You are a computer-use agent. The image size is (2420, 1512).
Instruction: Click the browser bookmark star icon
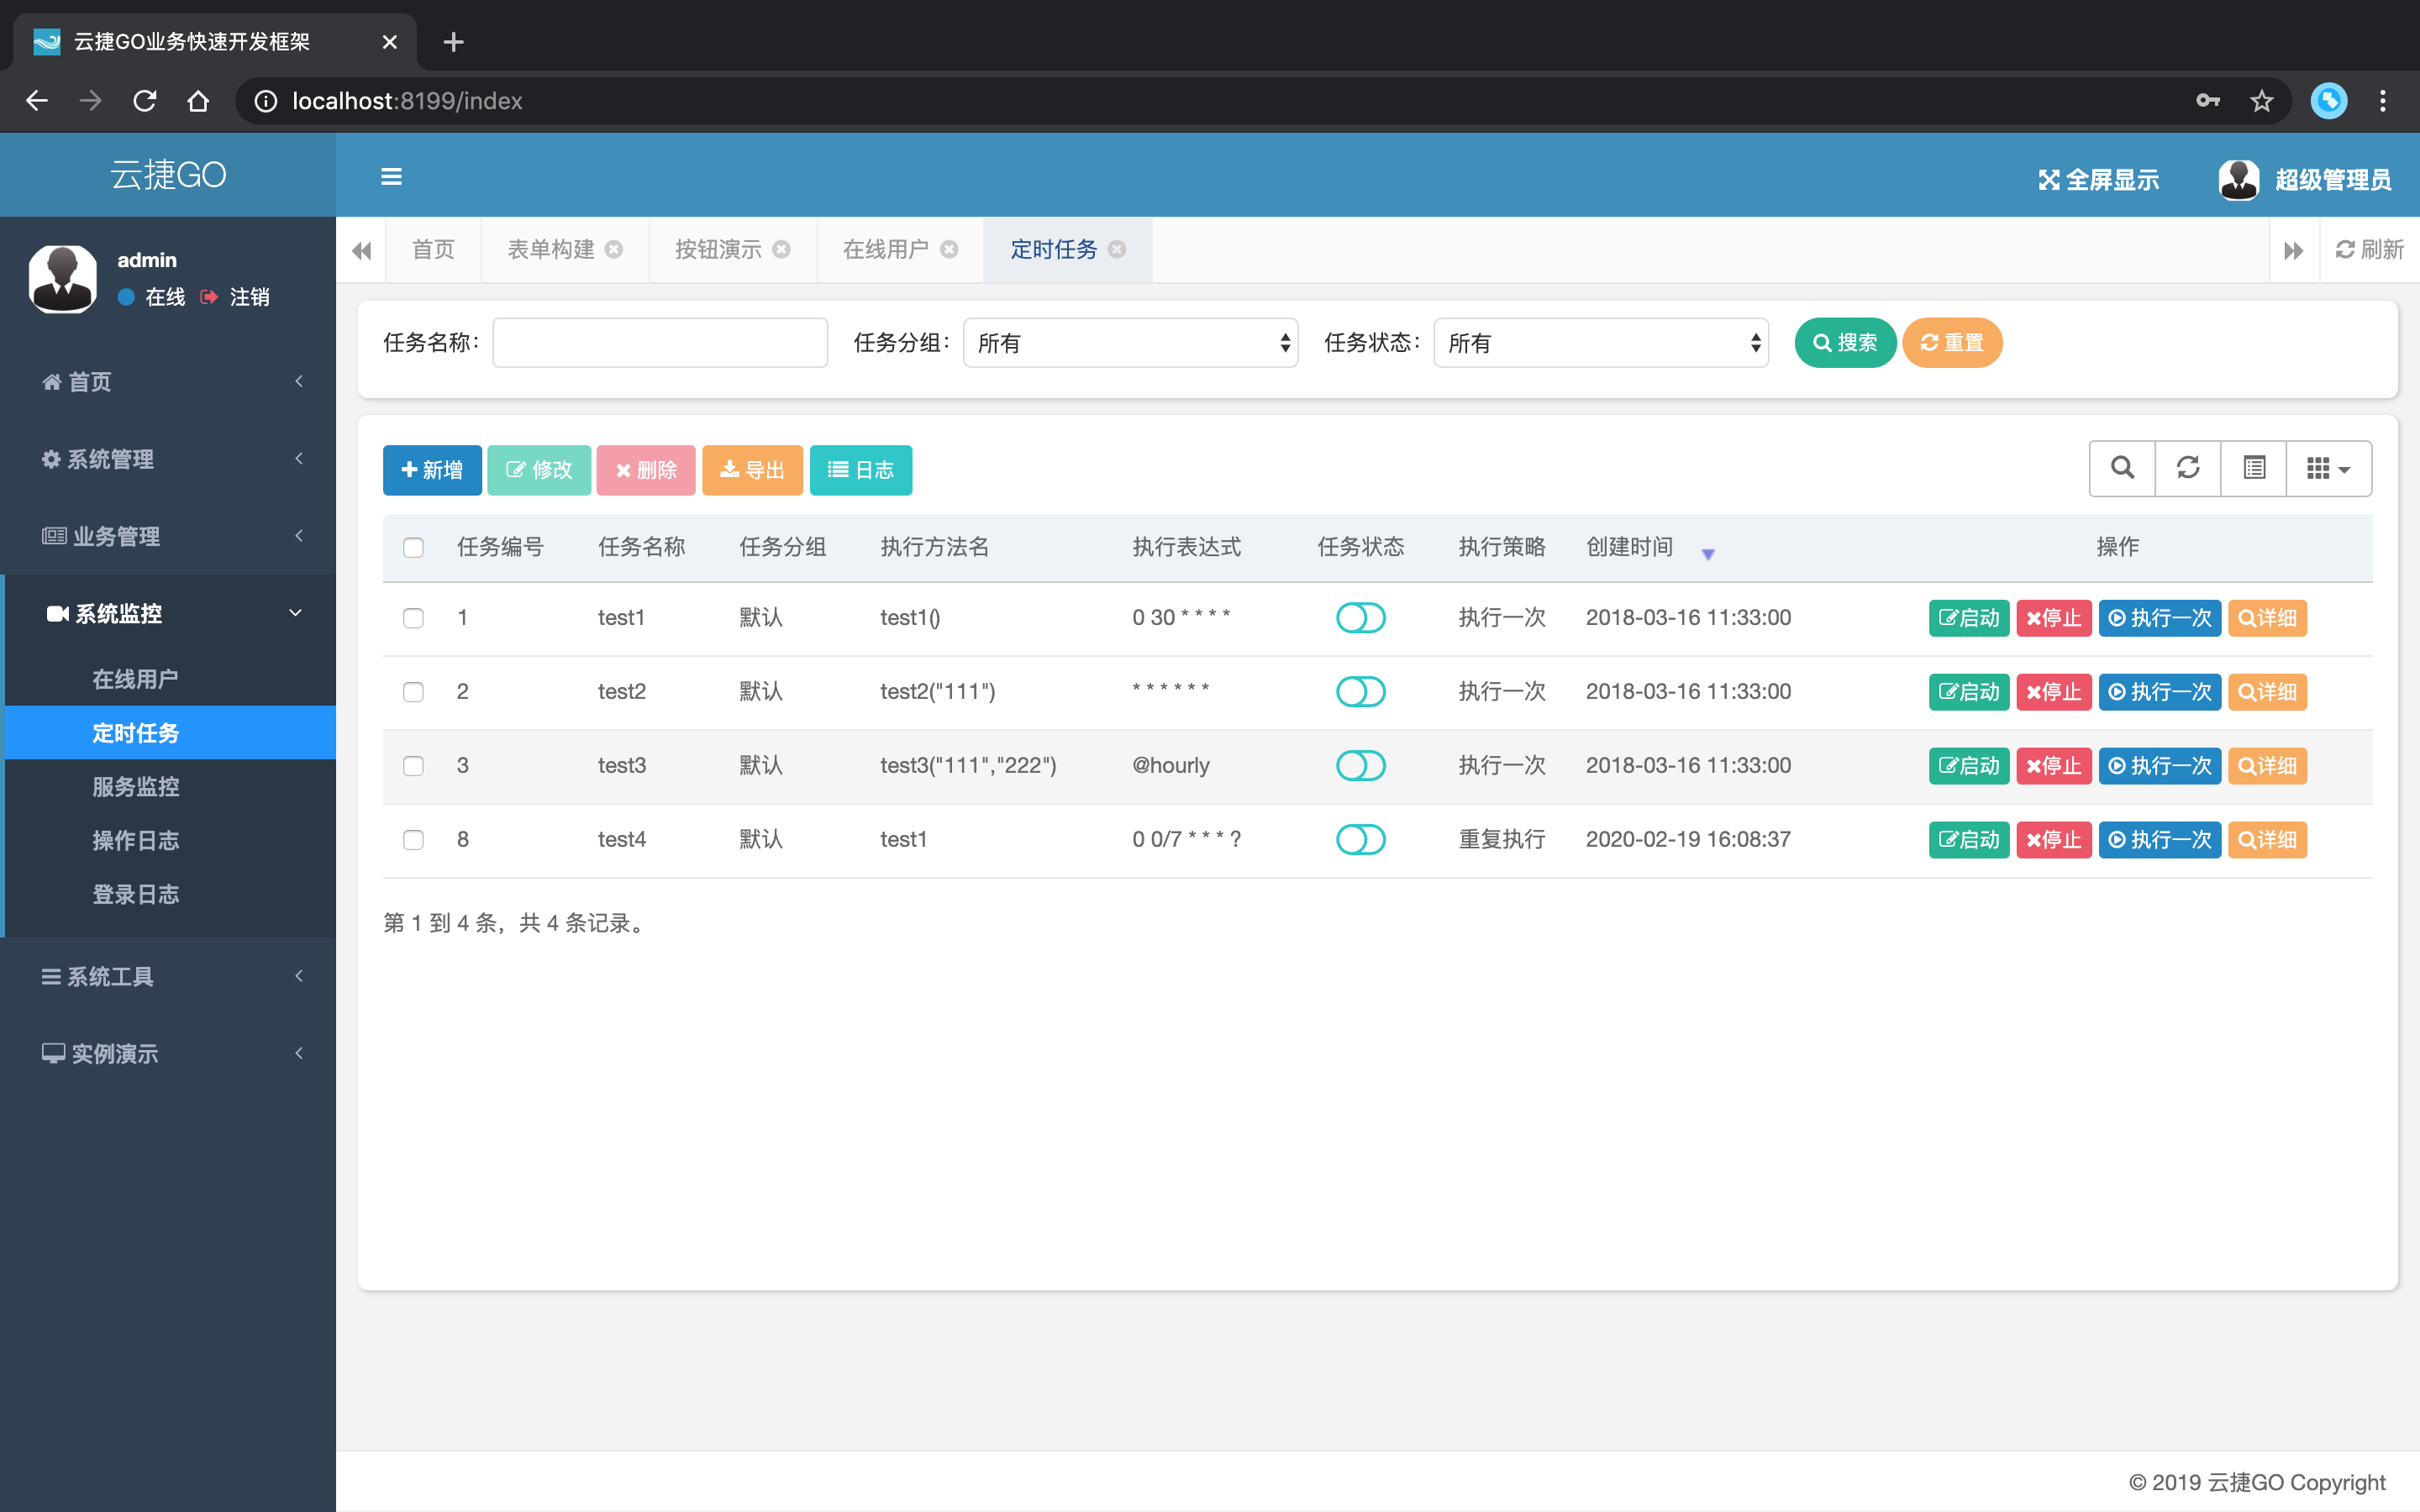pos(2261,101)
